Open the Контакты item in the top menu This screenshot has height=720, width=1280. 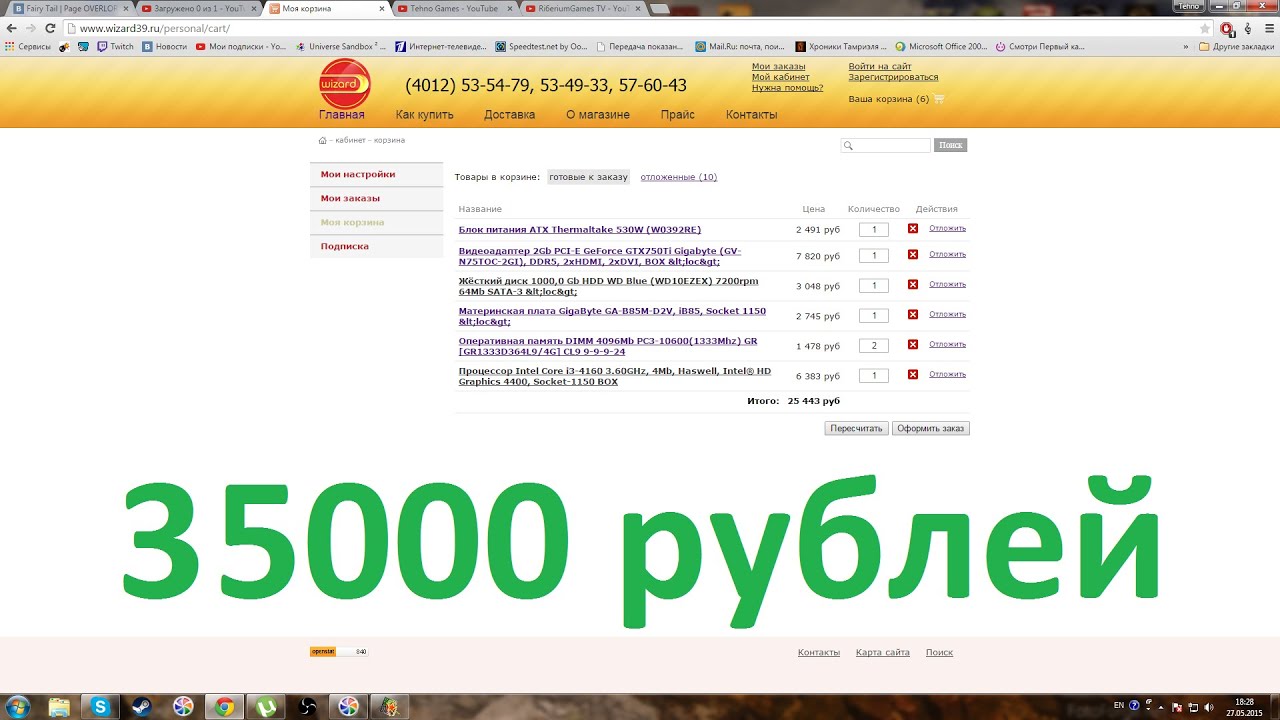751,115
